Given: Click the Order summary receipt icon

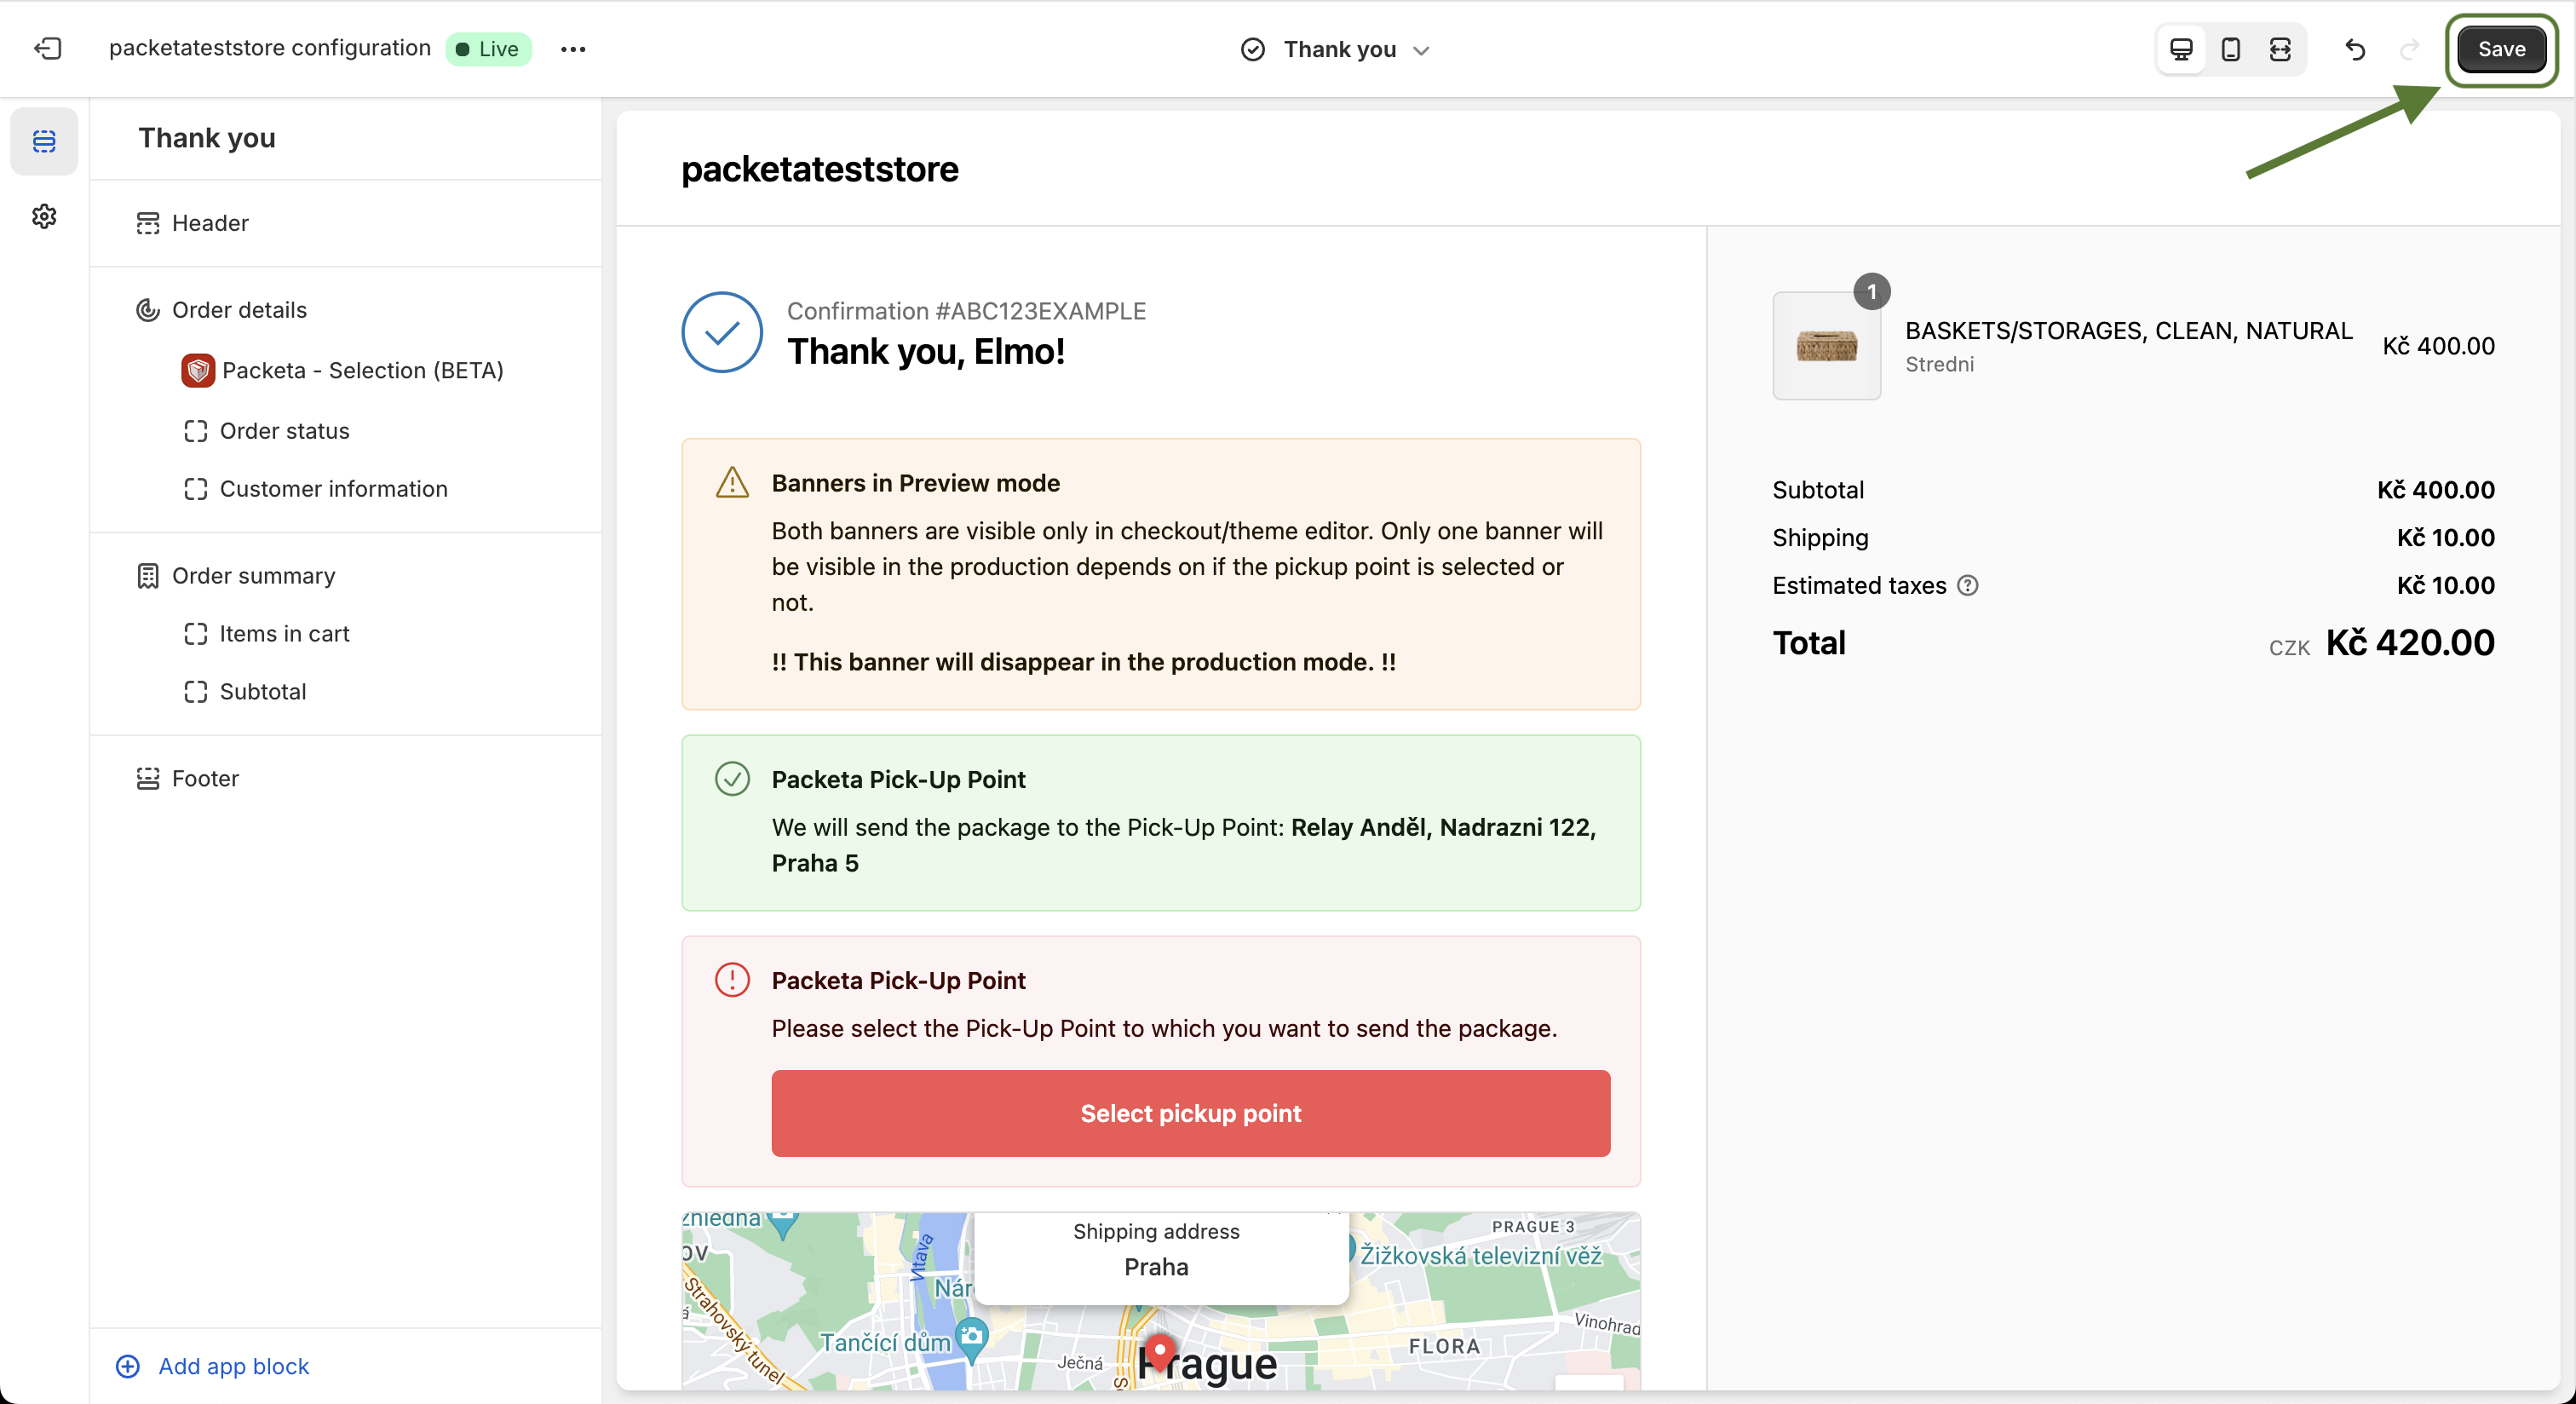Looking at the screenshot, I should (148, 576).
